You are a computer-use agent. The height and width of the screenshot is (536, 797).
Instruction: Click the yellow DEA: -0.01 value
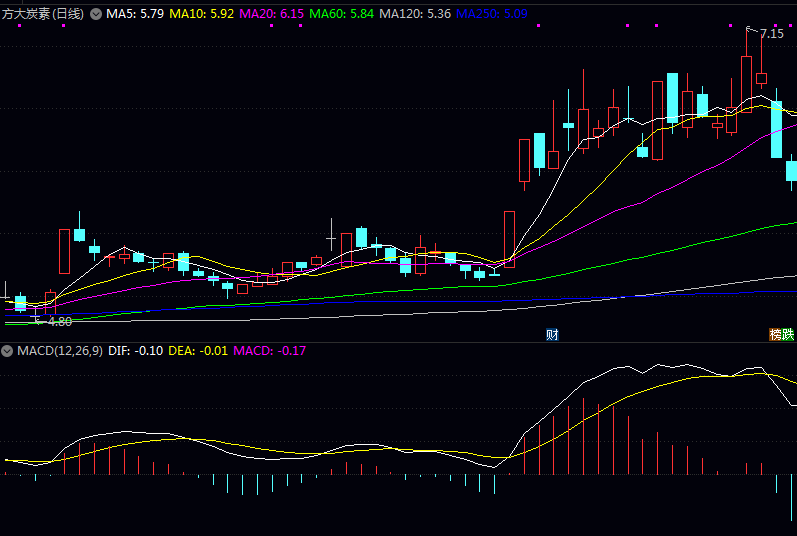(x=198, y=351)
